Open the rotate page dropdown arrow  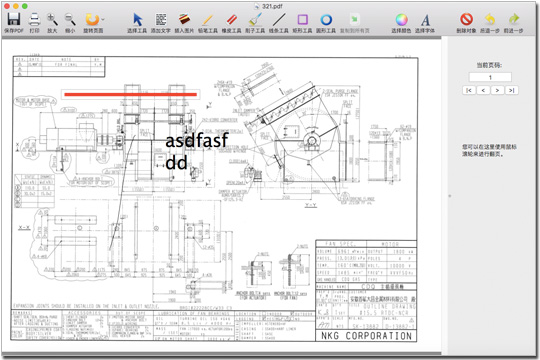tap(103, 20)
